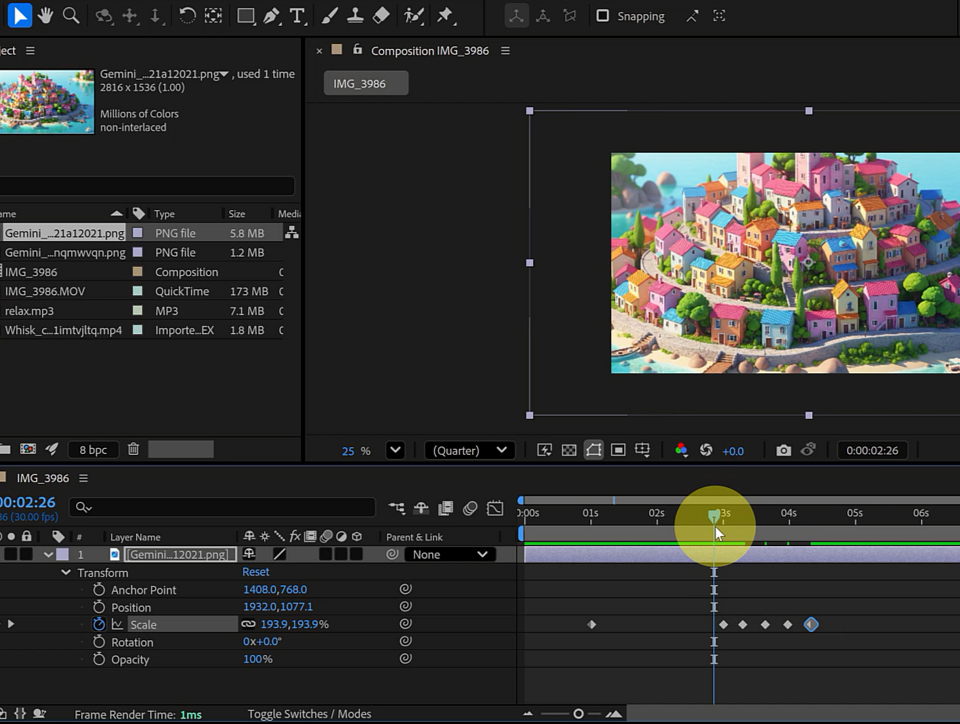Click the IMG_3986 composition breadcrumb tab
The image size is (960, 724).
coord(365,84)
